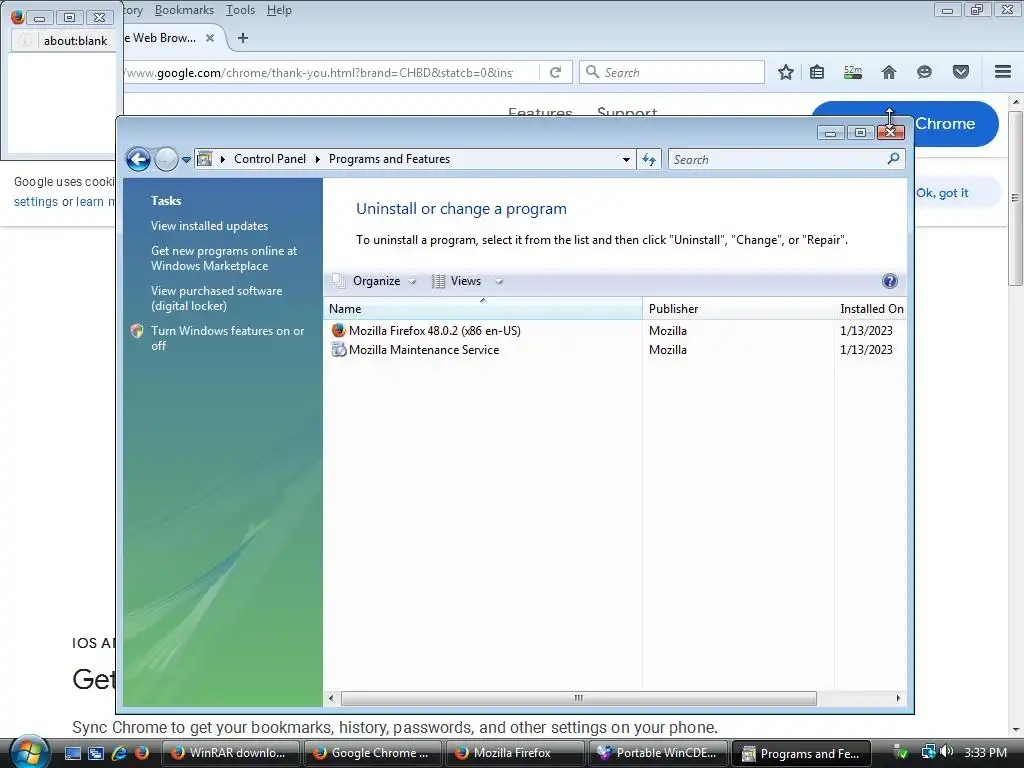Click the Forward arrow in Programs and Features
The height and width of the screenshot is (768, 1024).
pyautogui.click(x=166, y=159)
